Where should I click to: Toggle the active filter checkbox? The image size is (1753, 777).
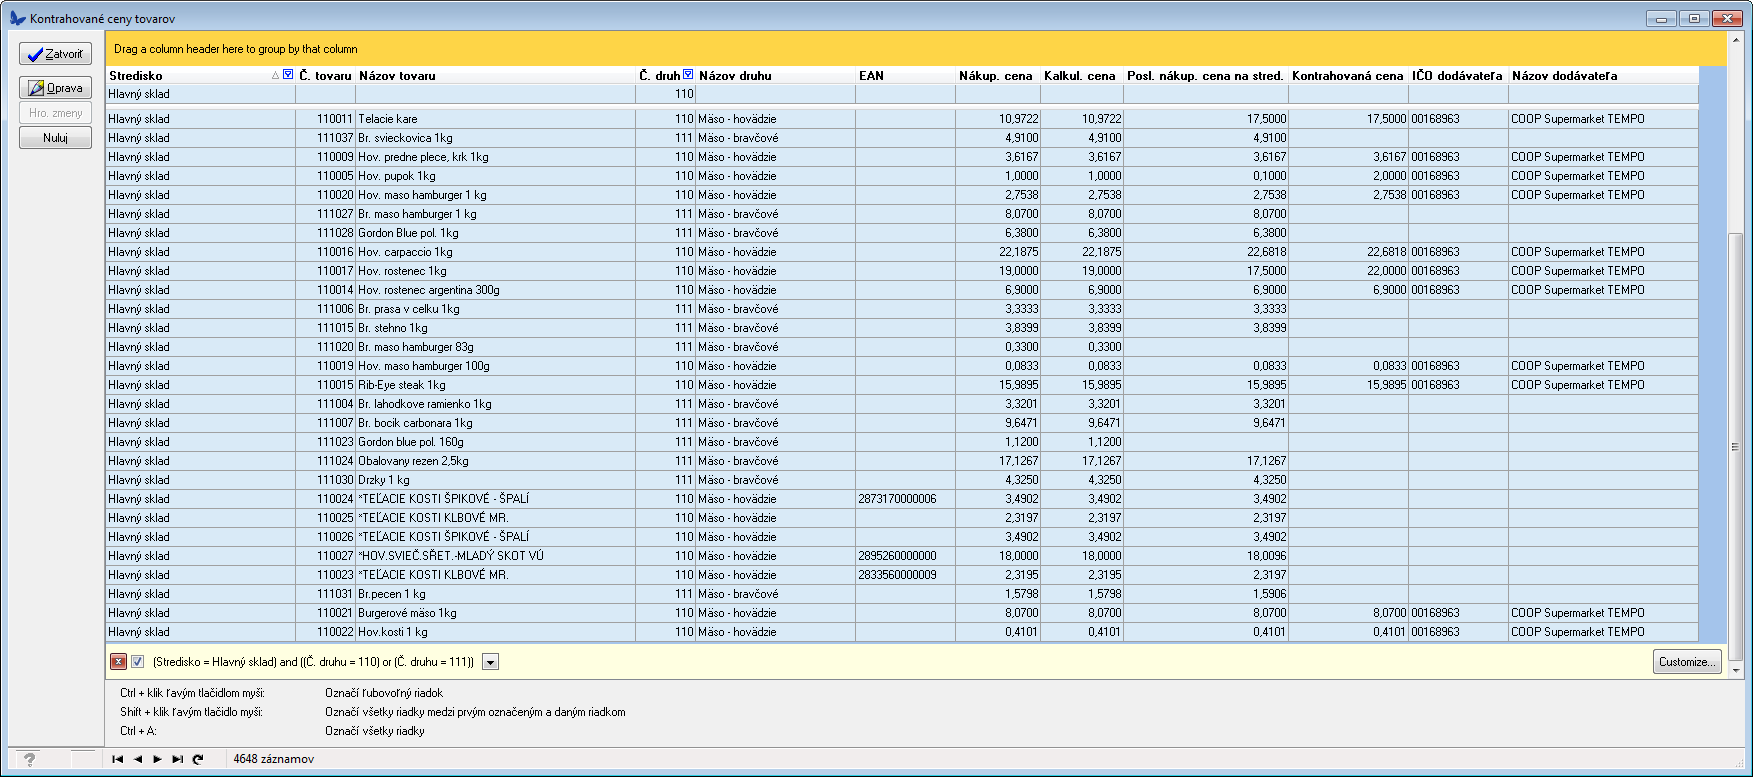click(138, 662)
